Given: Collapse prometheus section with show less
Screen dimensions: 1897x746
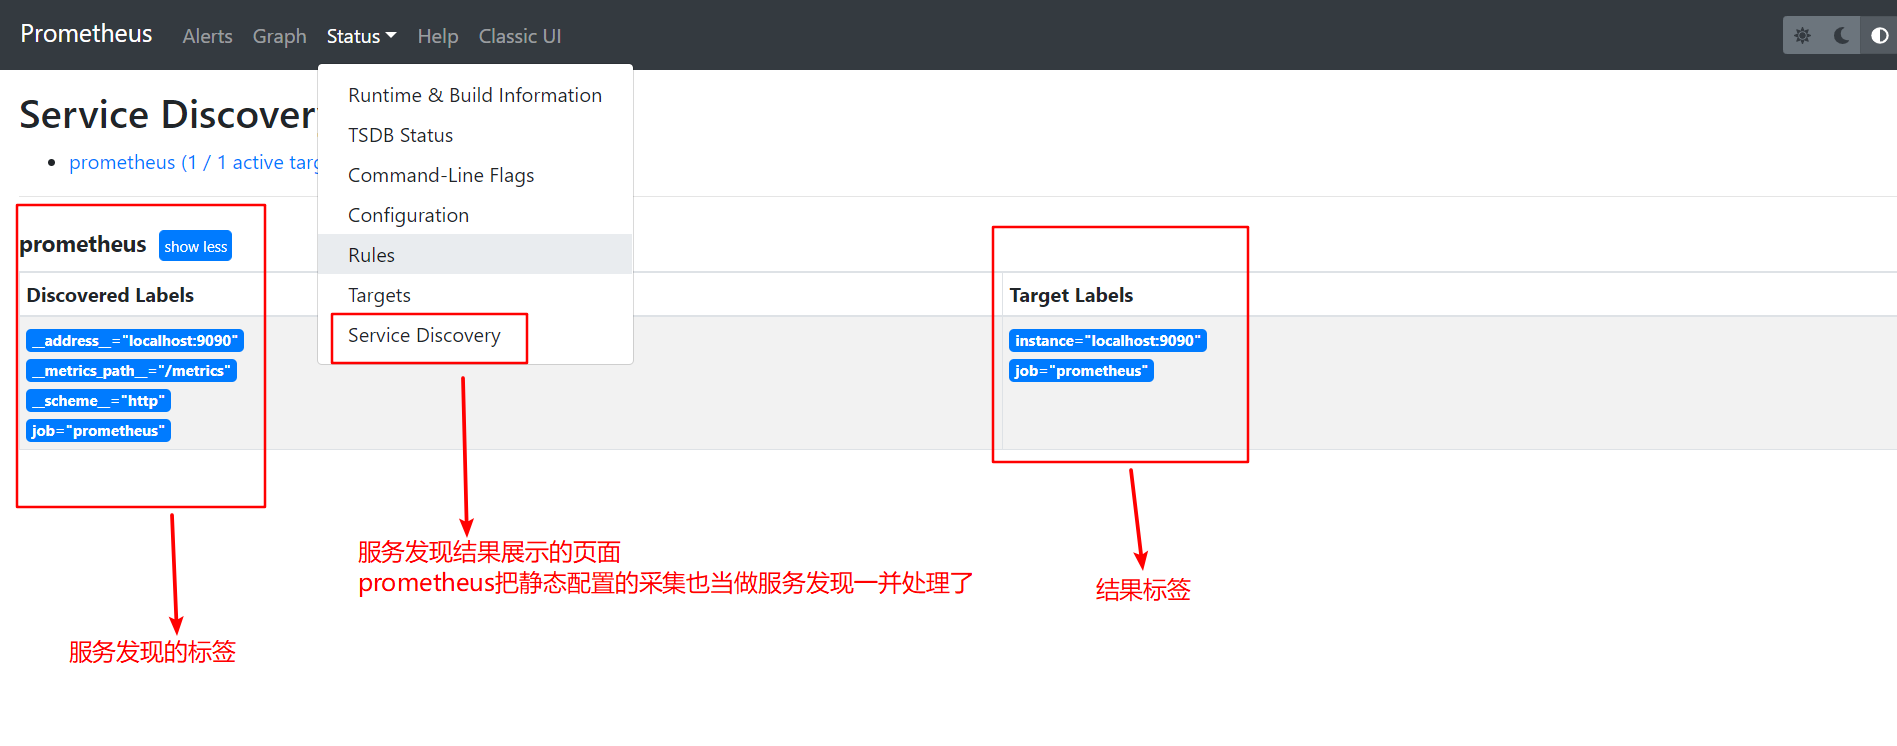Looking at the screenshot, I should pos(196,246).
